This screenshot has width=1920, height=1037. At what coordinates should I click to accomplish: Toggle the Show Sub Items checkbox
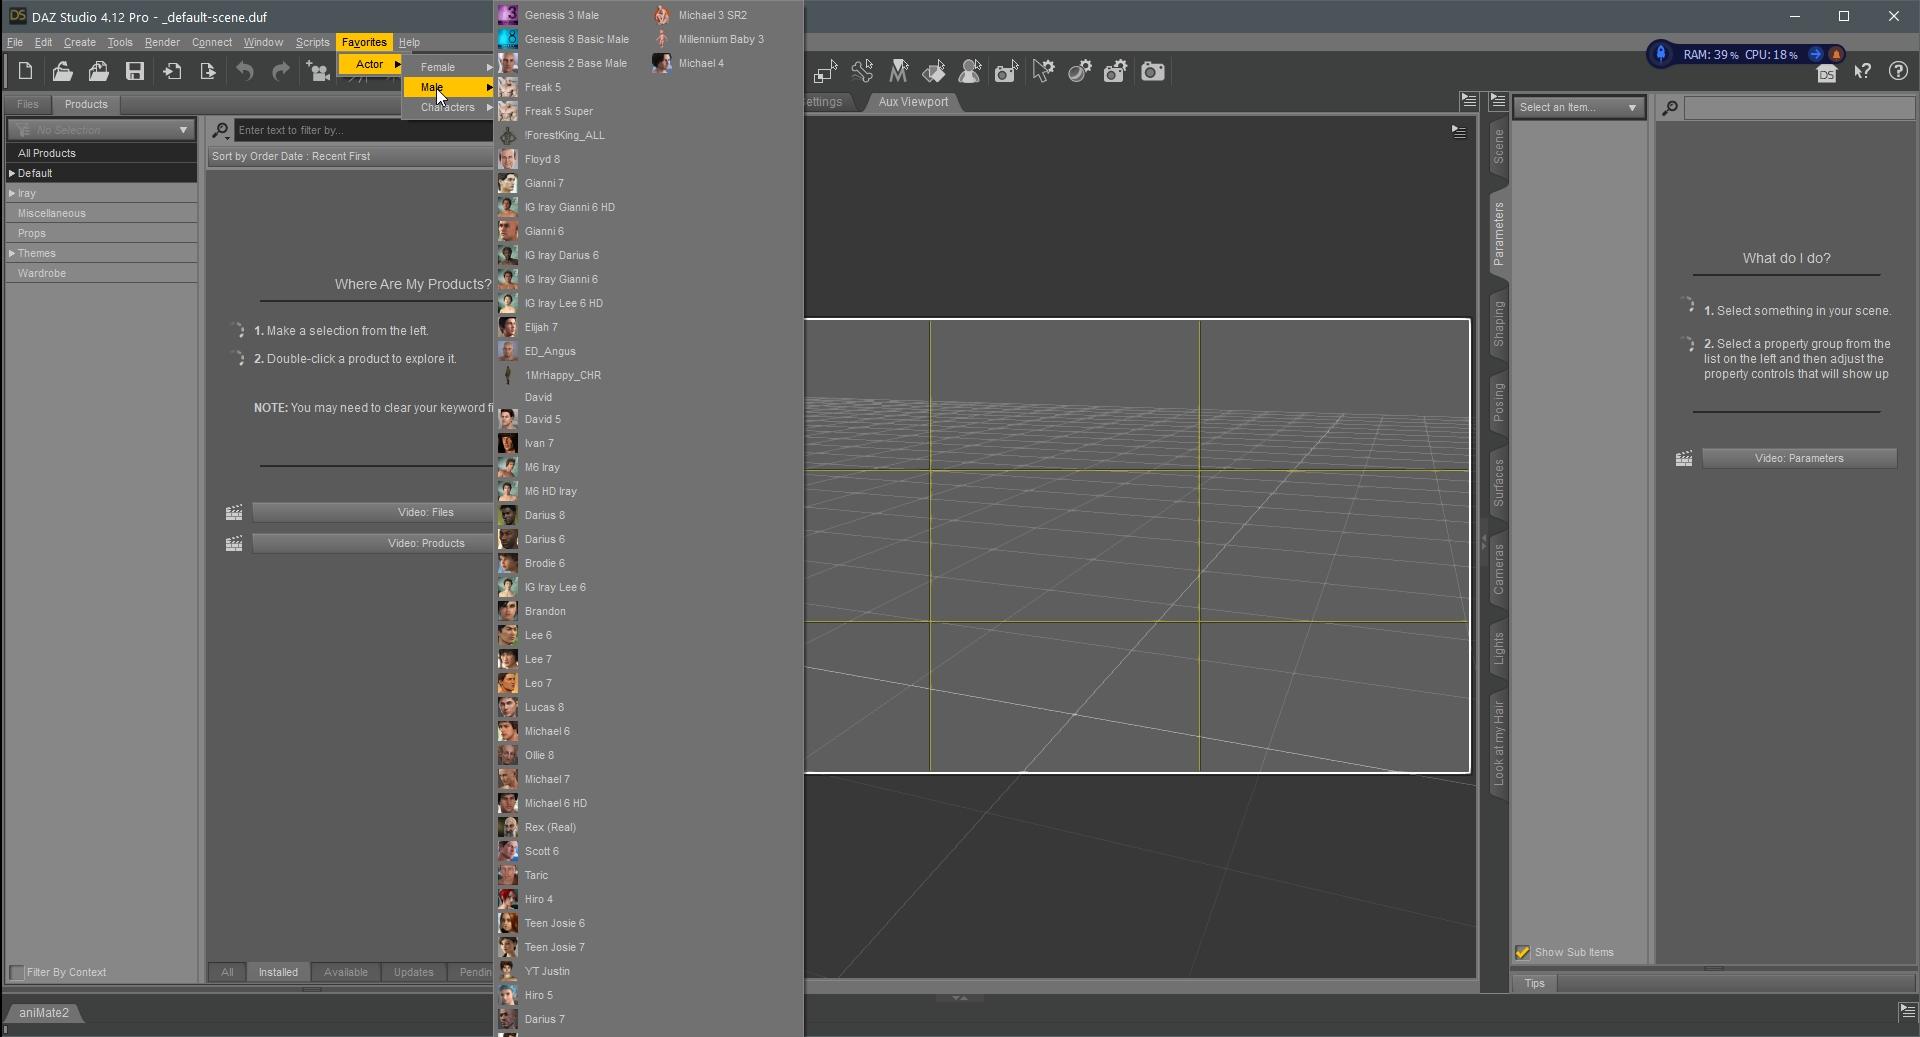[x=1522, y=952]
